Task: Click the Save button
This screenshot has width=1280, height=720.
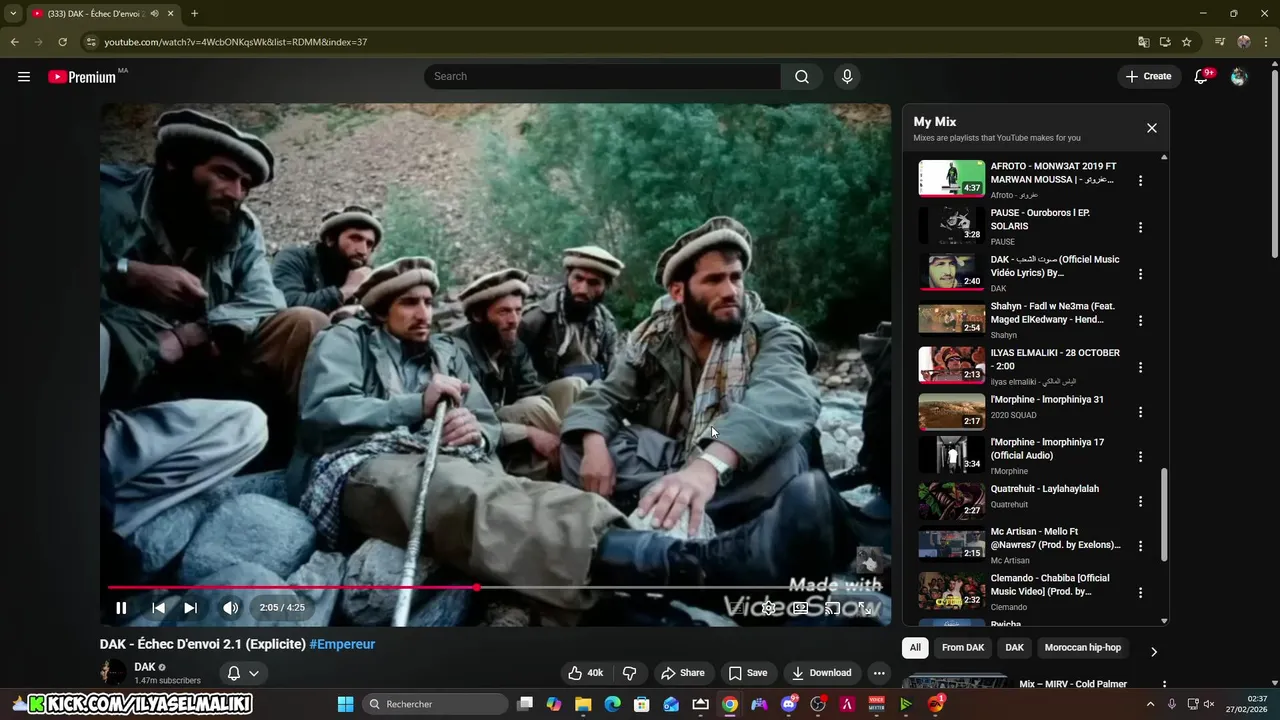Action: coord(748,673)
